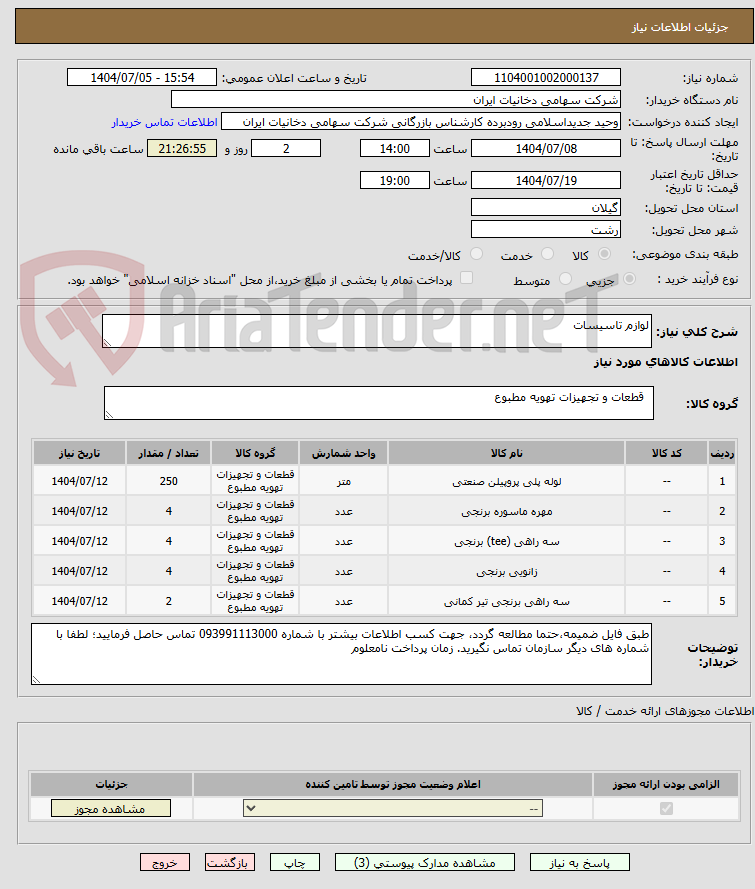Click the کد کالا column header
This screenshot has width=755, height=889.
pos(667,453)
